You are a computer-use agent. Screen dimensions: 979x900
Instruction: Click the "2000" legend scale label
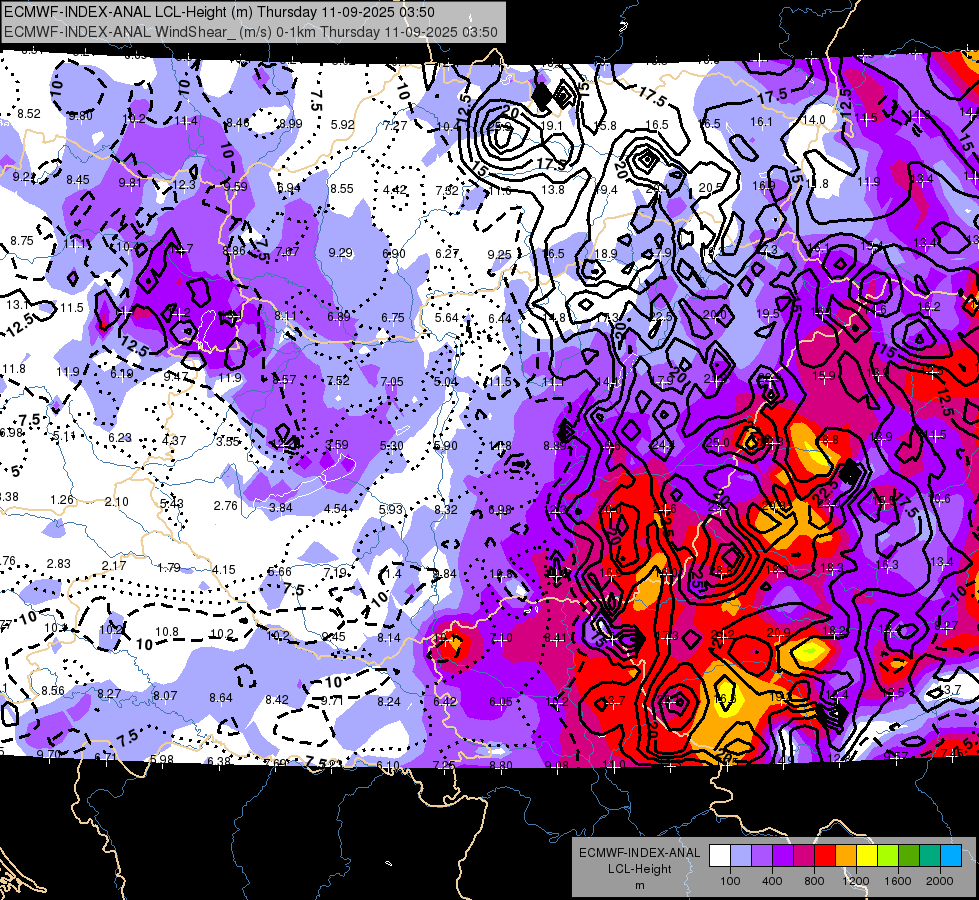(940, 881)
